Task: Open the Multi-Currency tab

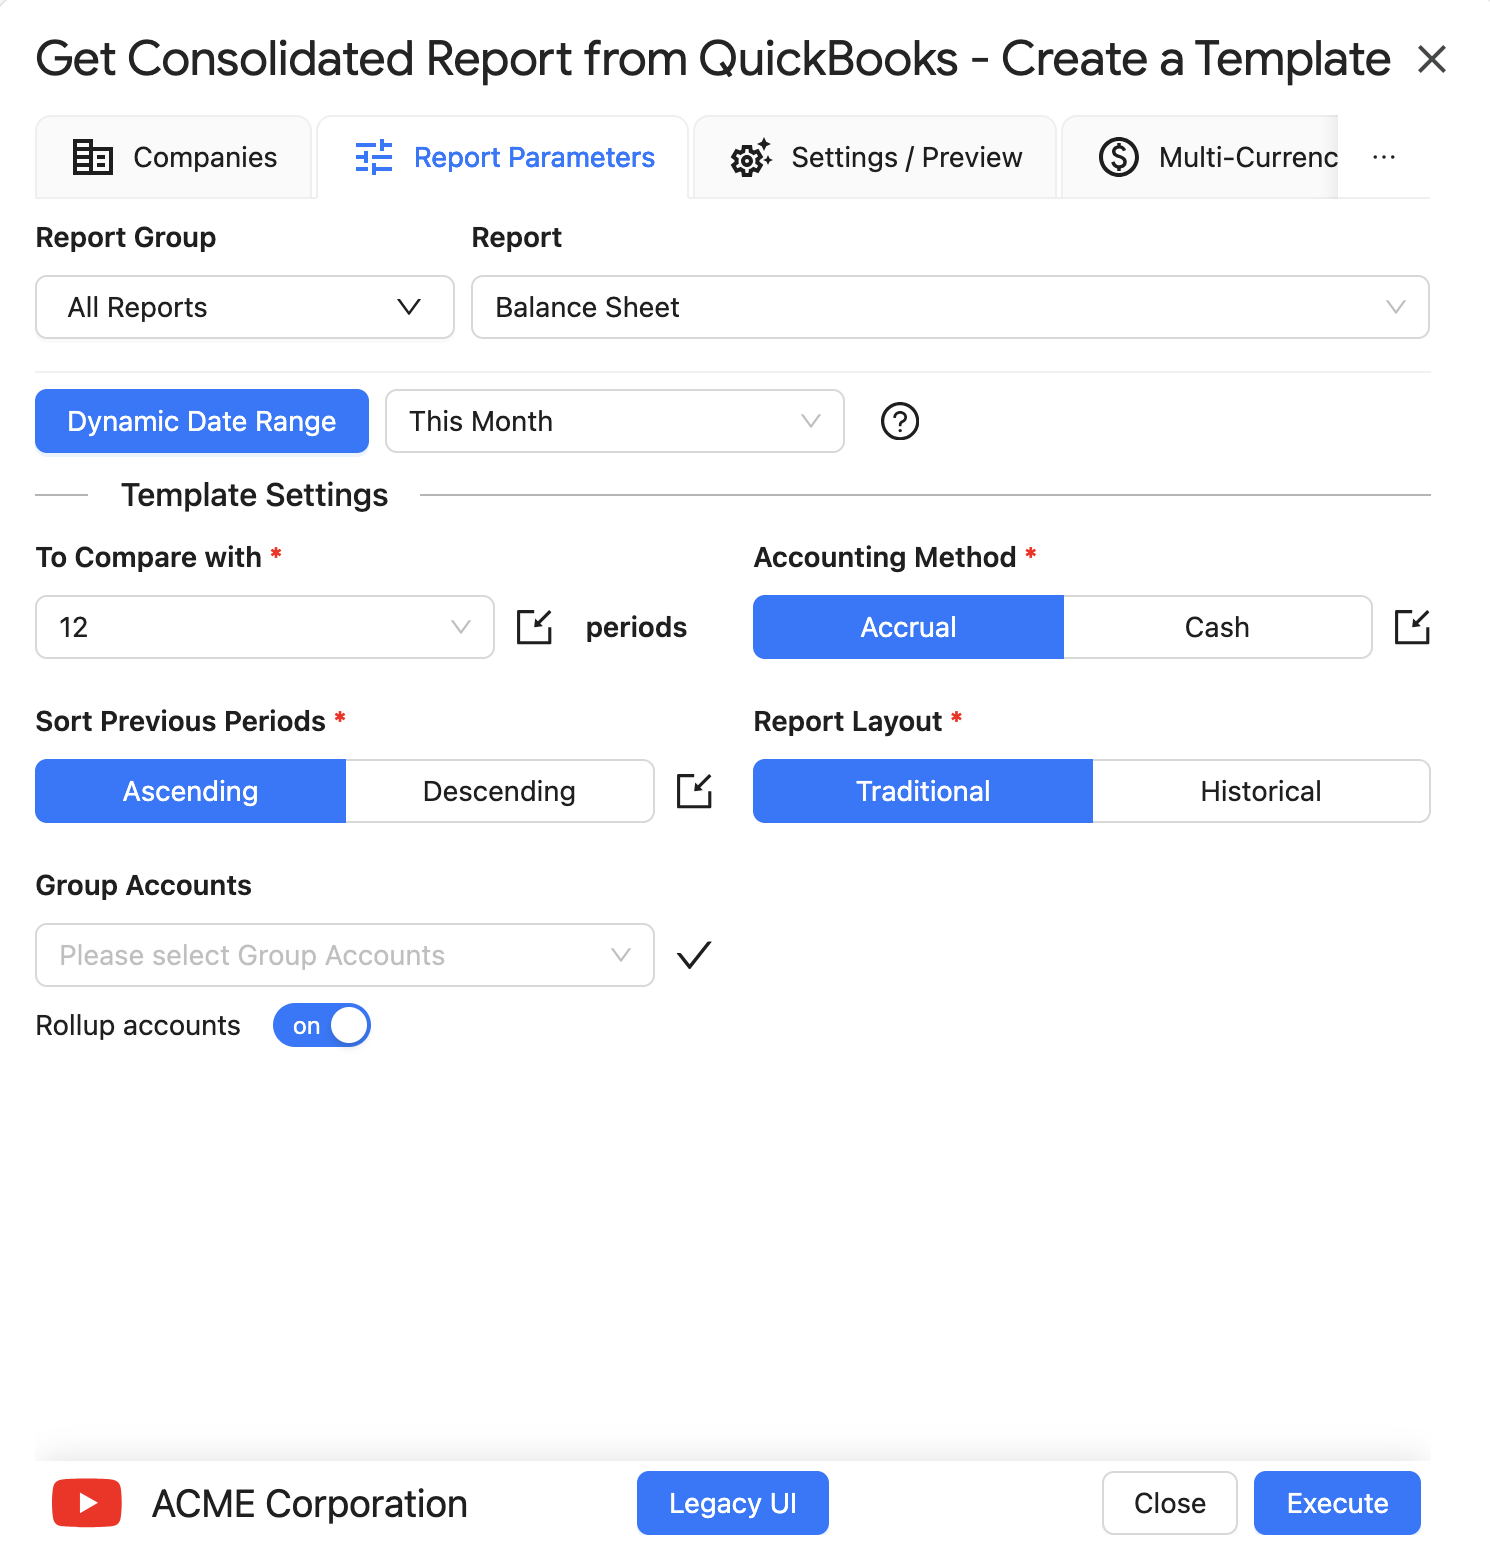Action: (1200, 157)
